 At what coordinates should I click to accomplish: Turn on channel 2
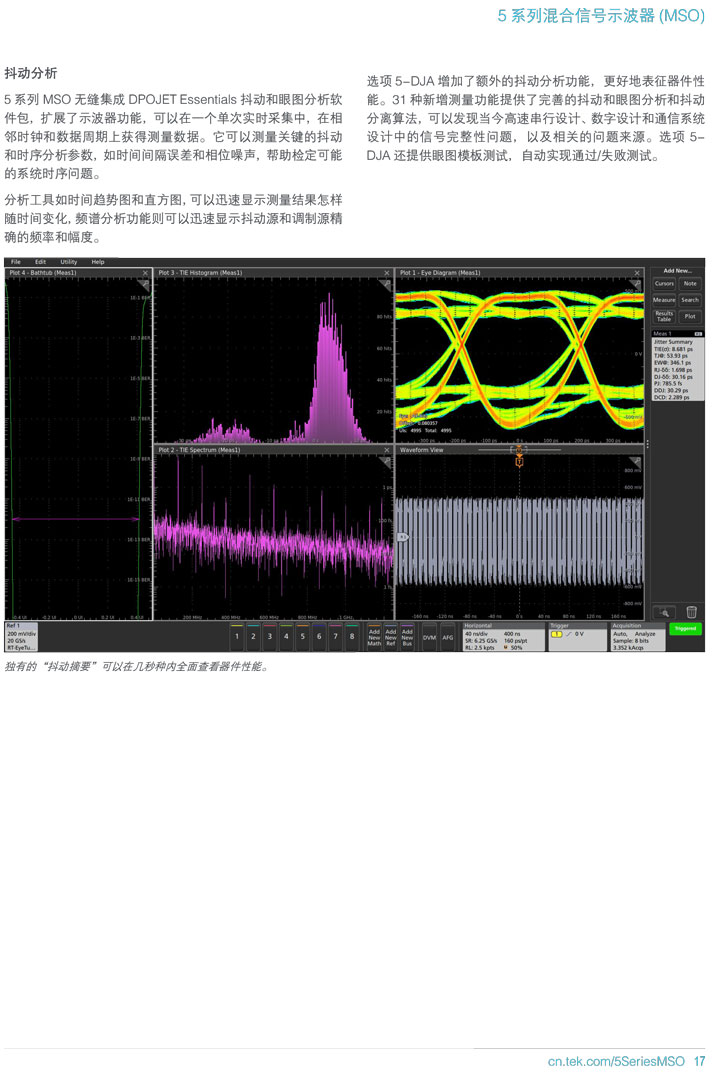[253, 636]
